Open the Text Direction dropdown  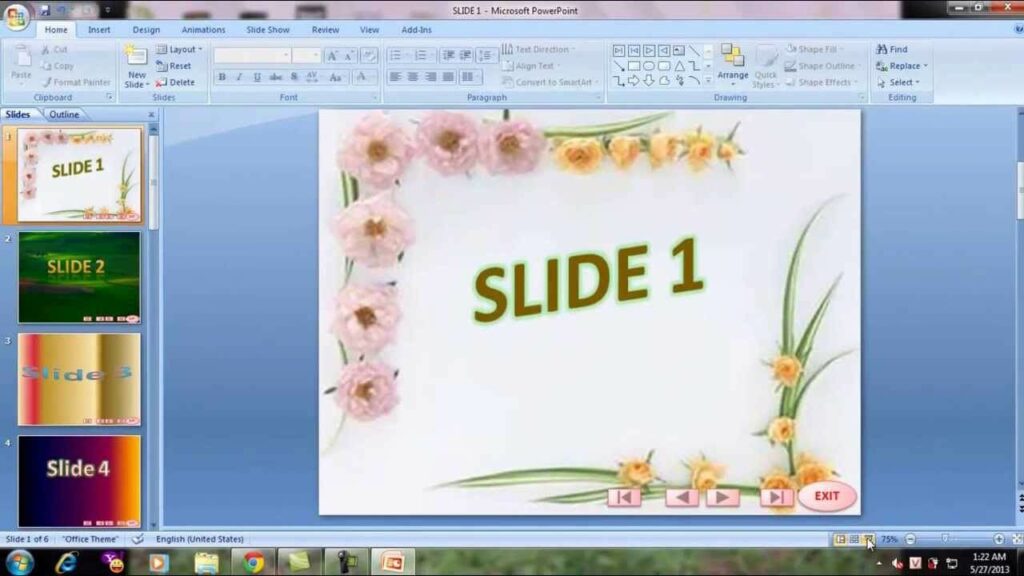pos(539,49)
